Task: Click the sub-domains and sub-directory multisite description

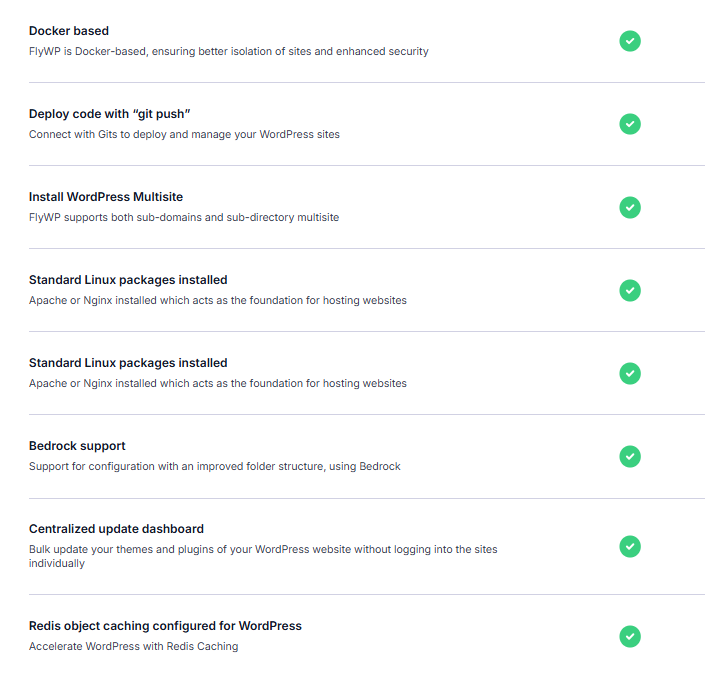Action: [x=183, y=218]
